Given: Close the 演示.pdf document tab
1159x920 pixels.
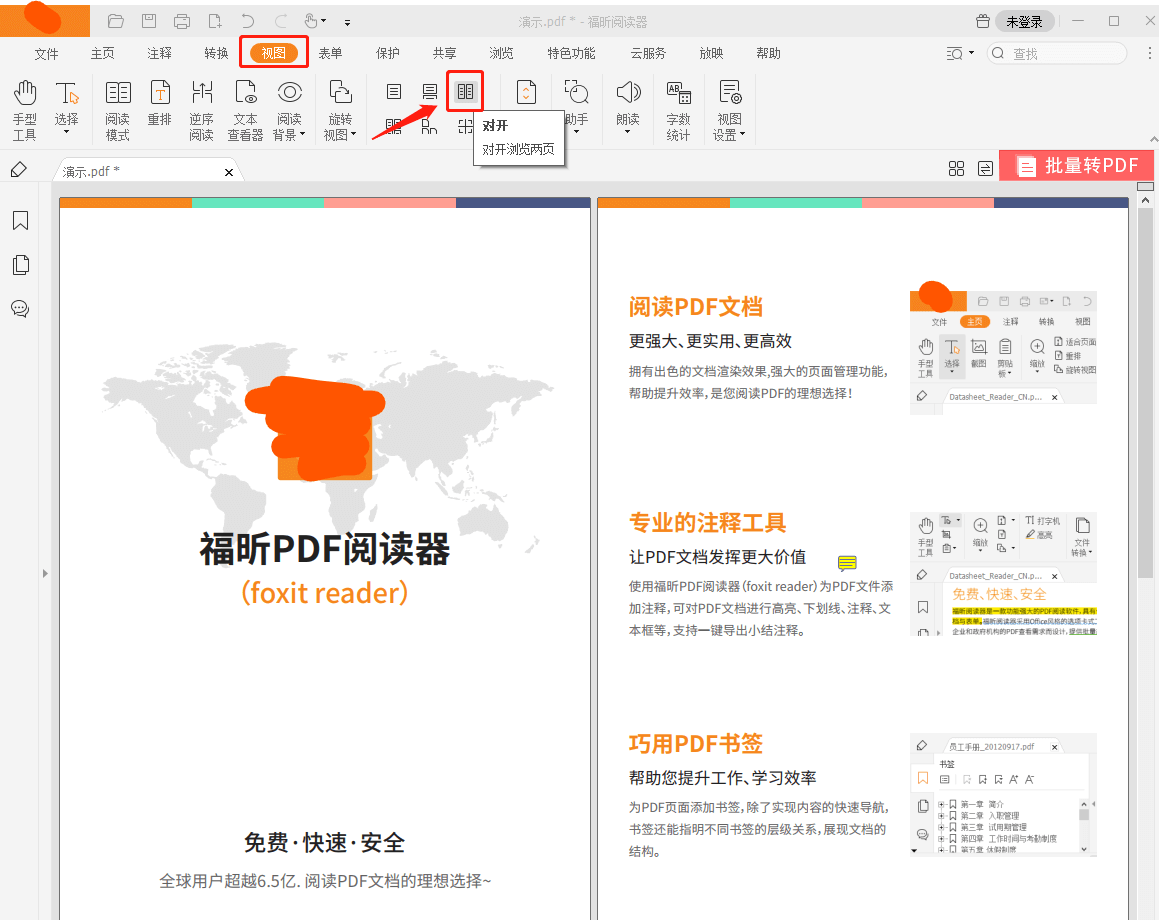Looking at the screenshot, I should pyautogui.click(x=229, y=172).
